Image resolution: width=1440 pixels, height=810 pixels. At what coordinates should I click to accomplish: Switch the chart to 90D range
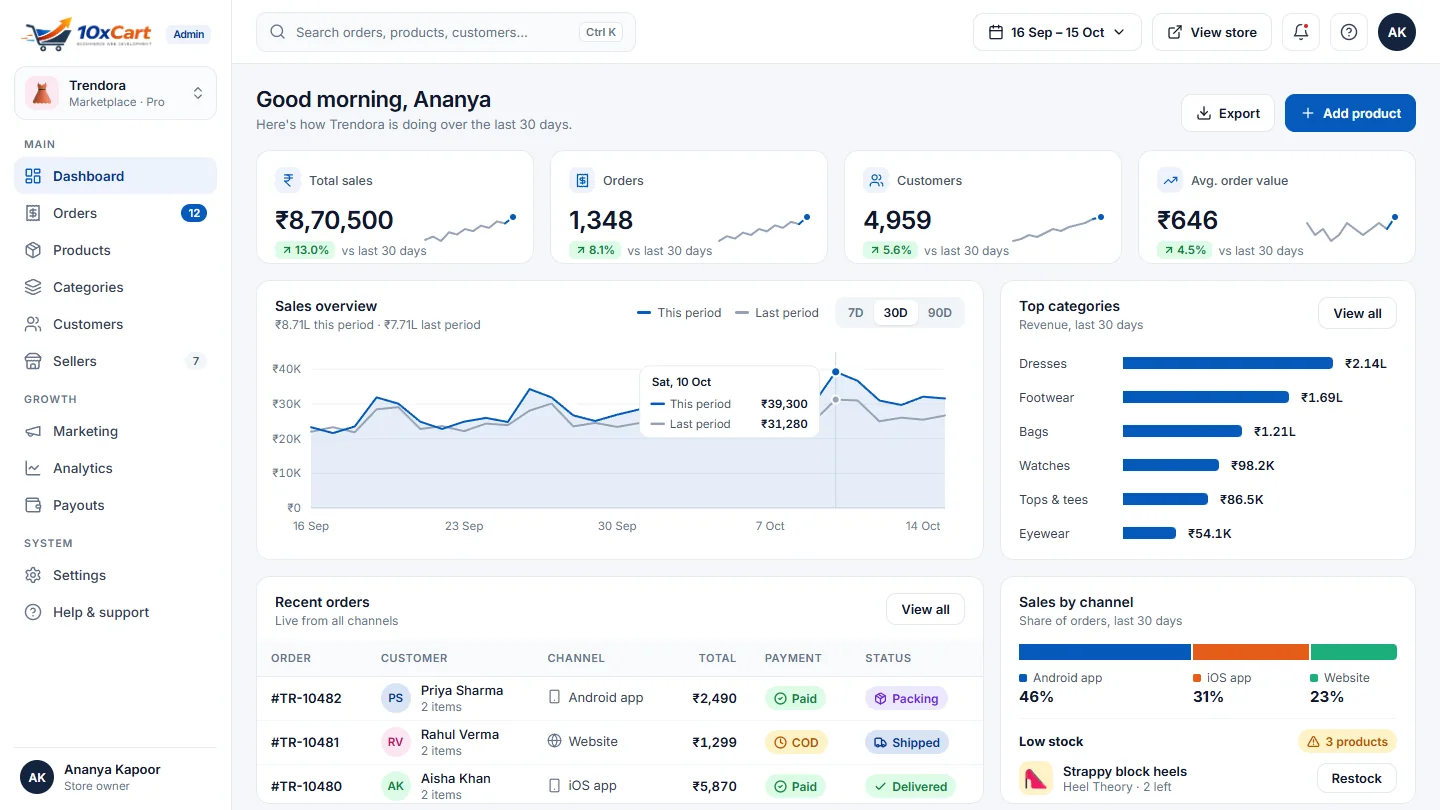(x=940, y=312)
